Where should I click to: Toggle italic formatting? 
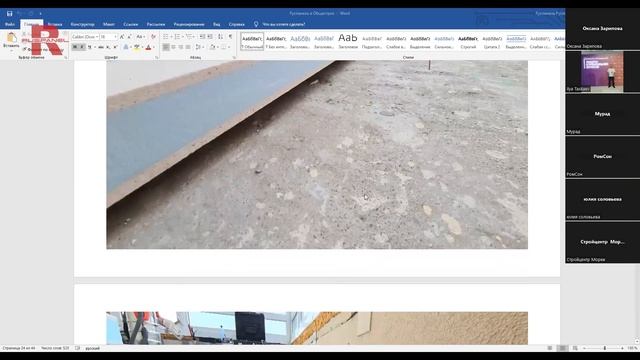click(82, 47)
